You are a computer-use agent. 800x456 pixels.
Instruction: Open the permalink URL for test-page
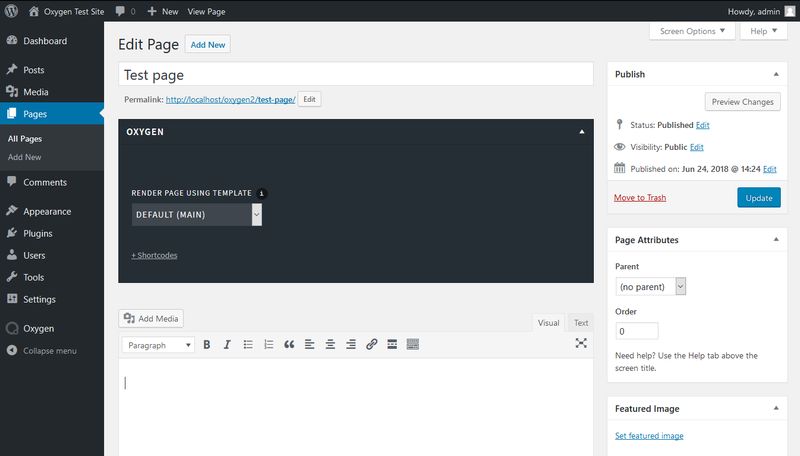[231, 99]
